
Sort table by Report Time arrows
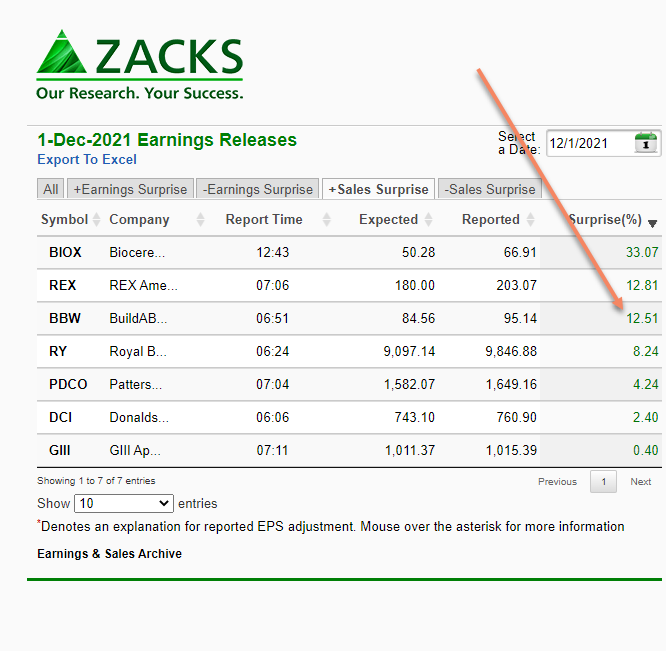point(327,220)
